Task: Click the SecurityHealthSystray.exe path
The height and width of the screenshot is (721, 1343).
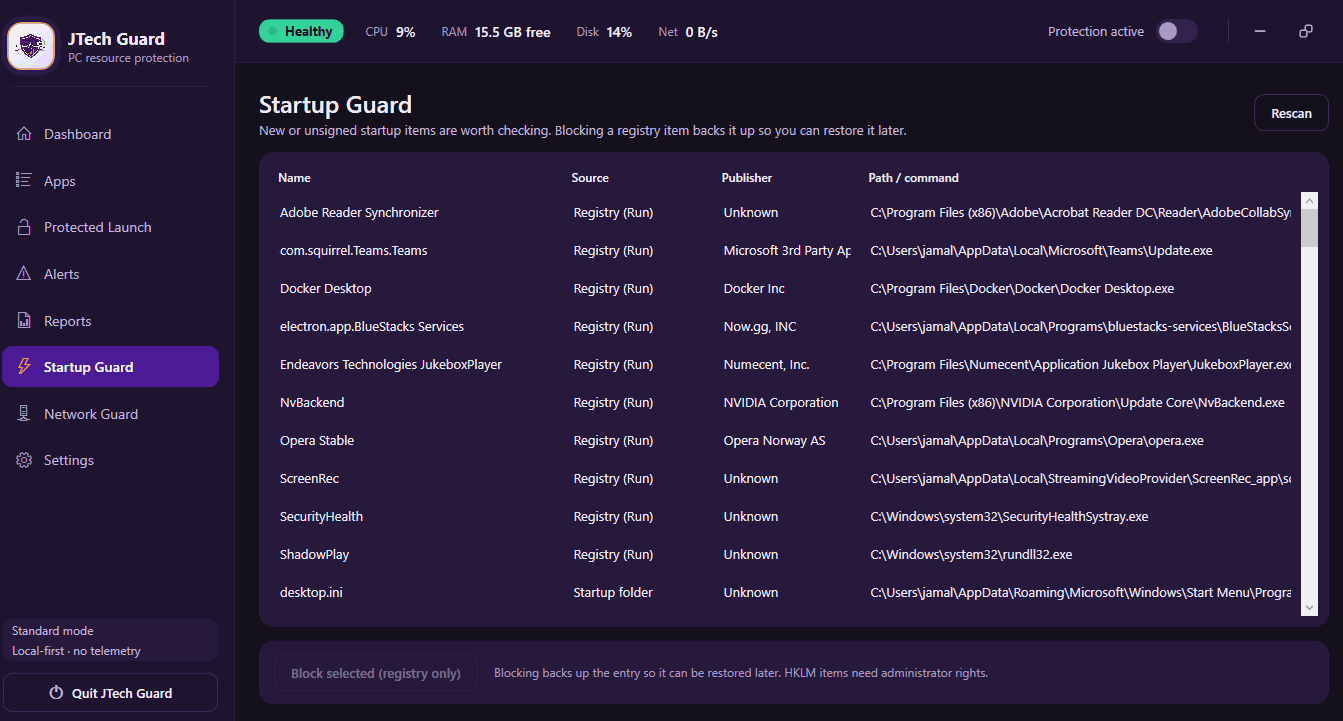Action: (x=1009, y=517)
